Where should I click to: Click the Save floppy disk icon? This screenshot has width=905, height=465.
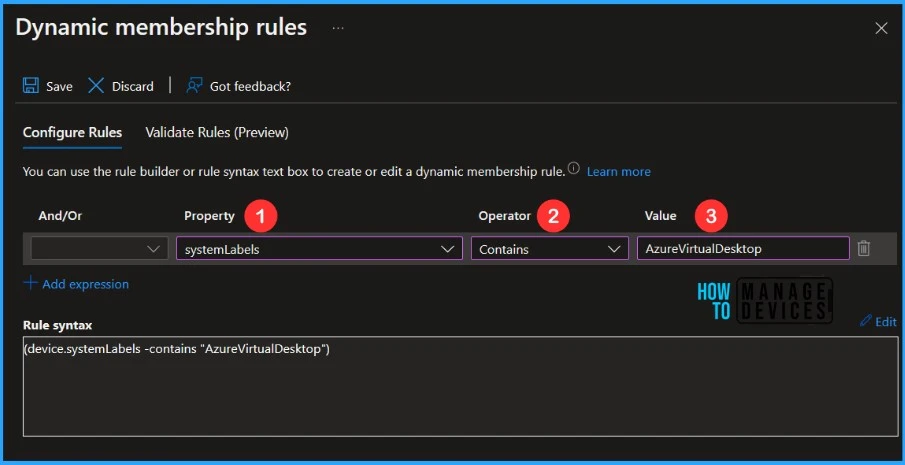[x=31, y=86]
